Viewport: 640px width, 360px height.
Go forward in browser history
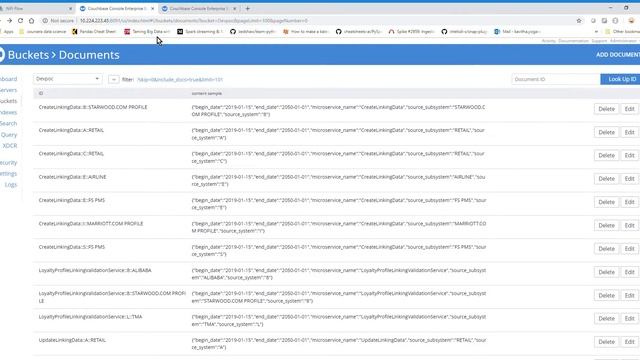click(x=9, y=20)
